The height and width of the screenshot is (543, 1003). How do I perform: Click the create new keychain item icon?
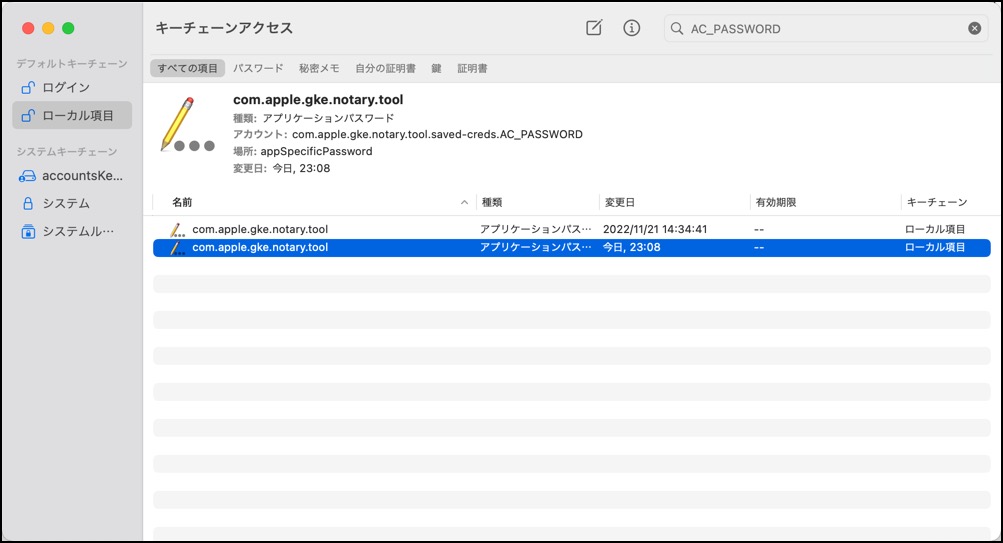(594, 28)
